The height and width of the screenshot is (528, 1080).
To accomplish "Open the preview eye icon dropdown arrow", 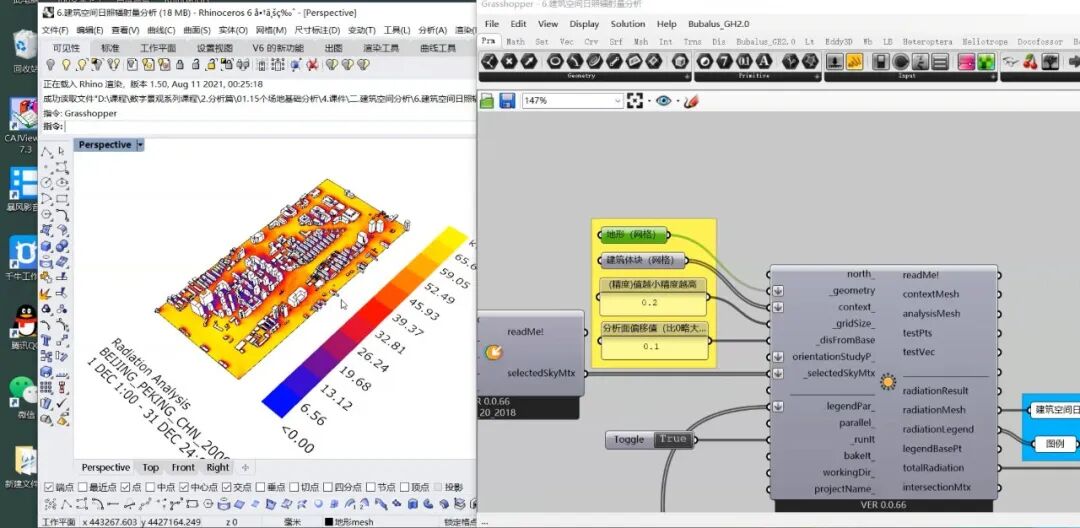I will click(x=678, y=101).
